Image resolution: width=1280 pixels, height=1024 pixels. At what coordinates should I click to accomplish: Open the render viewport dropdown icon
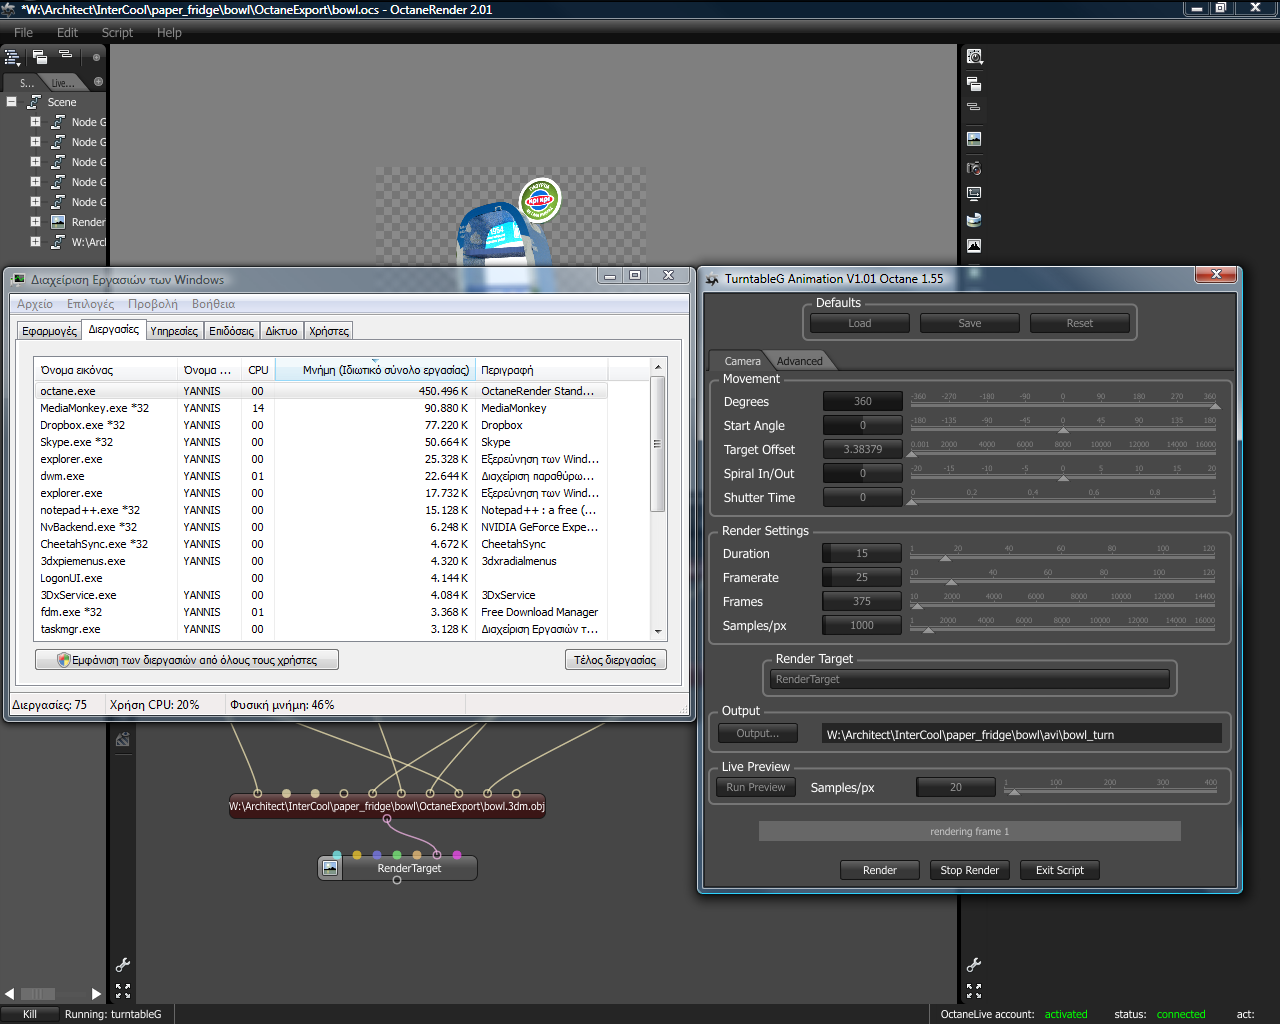pyautogui.click(x=975, y=57)
